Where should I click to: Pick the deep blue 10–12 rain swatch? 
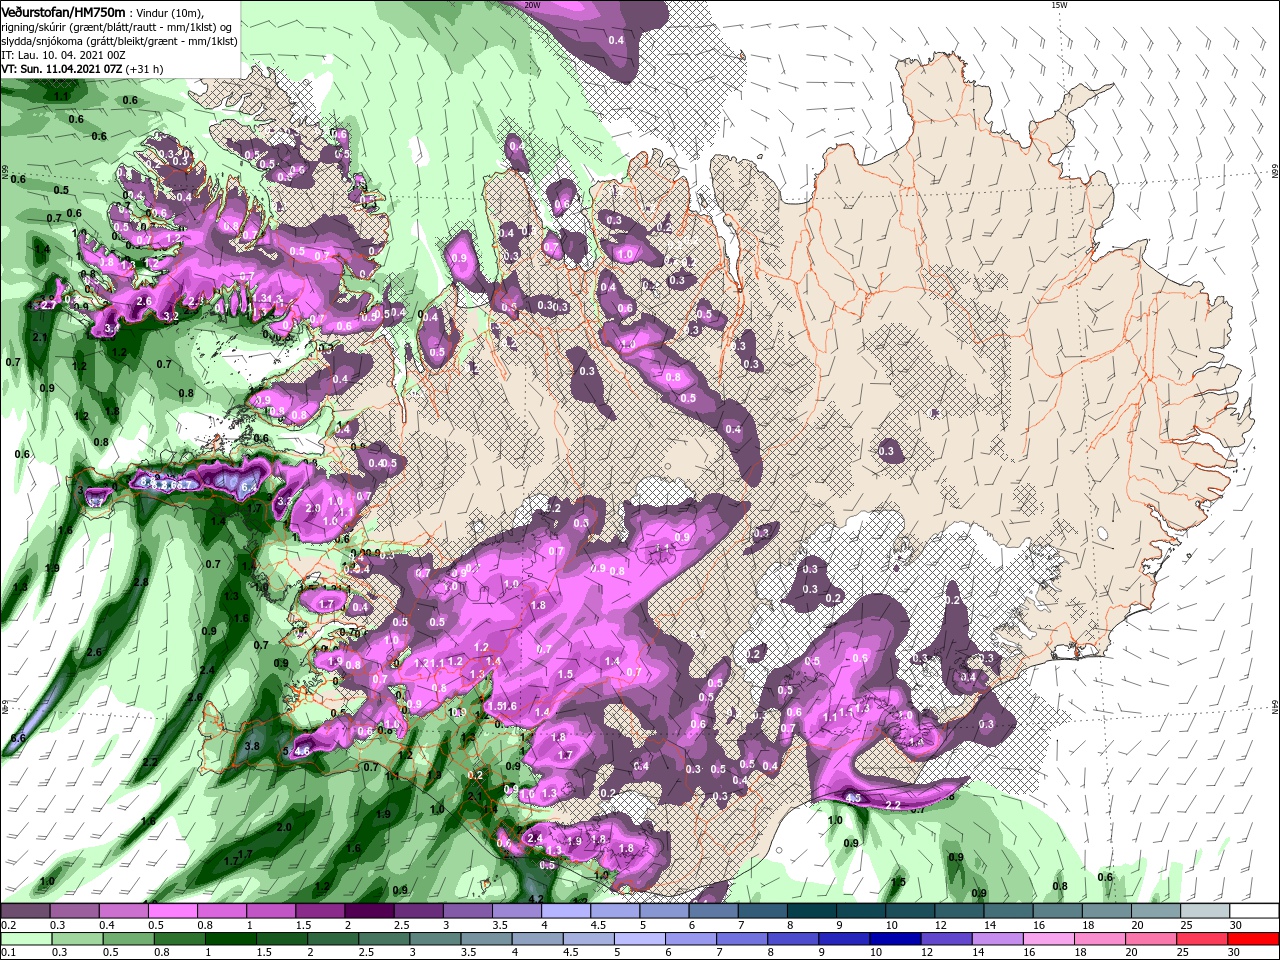point(894,937)
